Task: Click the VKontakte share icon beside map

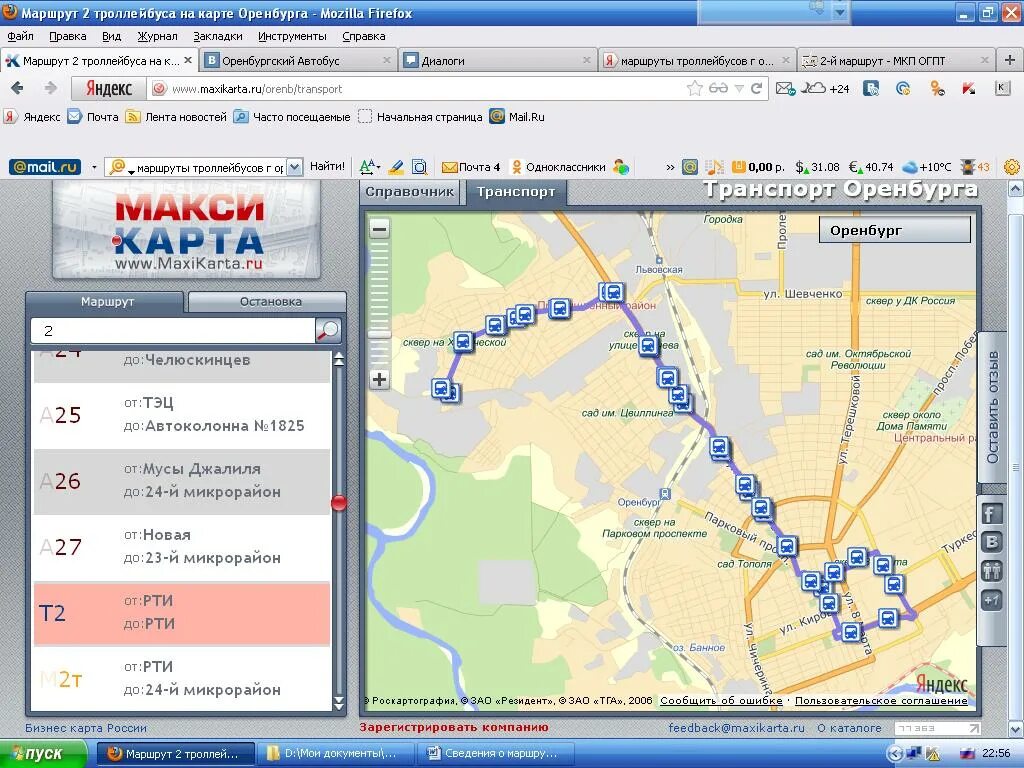Action: tap(991, 542)
